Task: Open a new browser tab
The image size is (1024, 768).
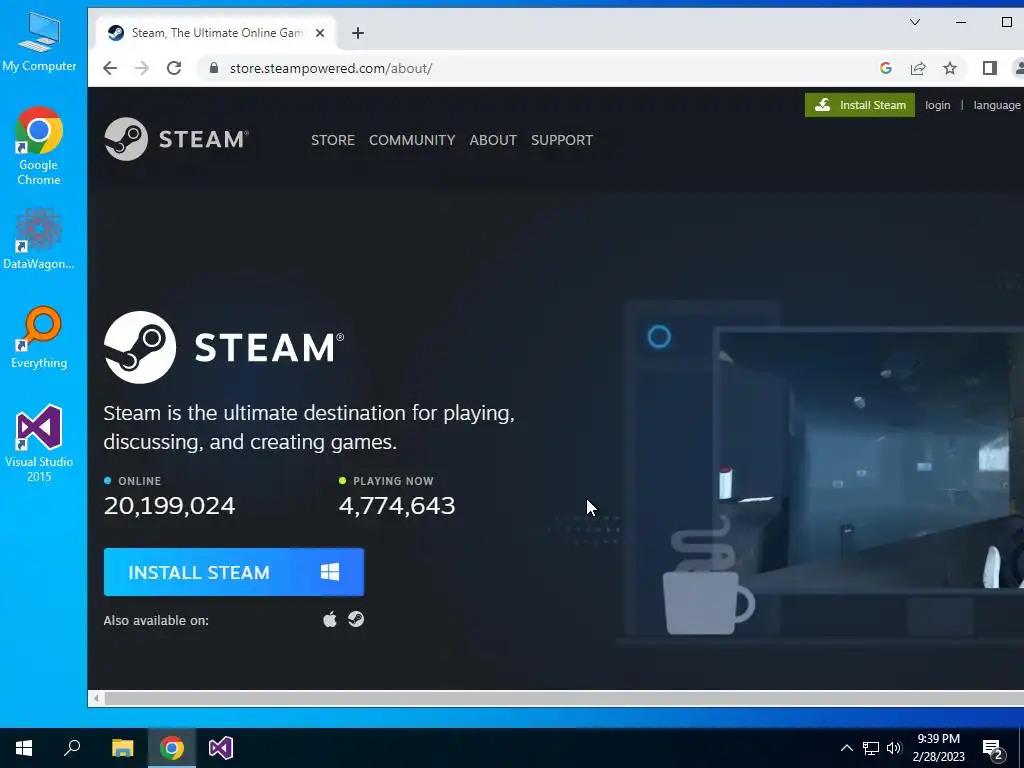Action: [358, 33]
